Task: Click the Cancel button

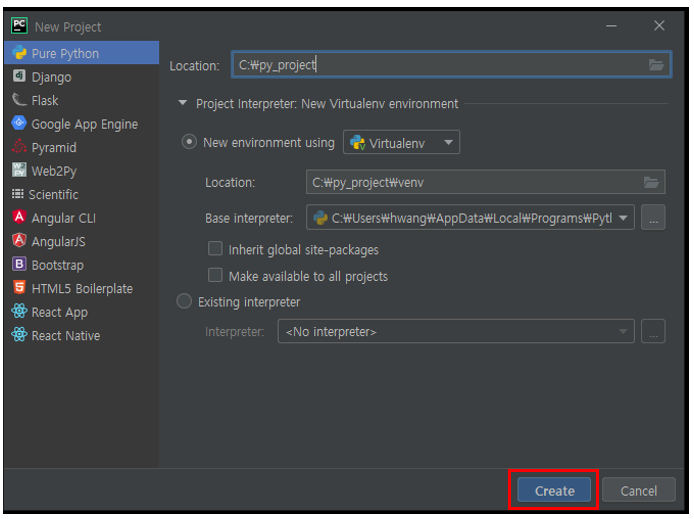Action: click(639, 490)
